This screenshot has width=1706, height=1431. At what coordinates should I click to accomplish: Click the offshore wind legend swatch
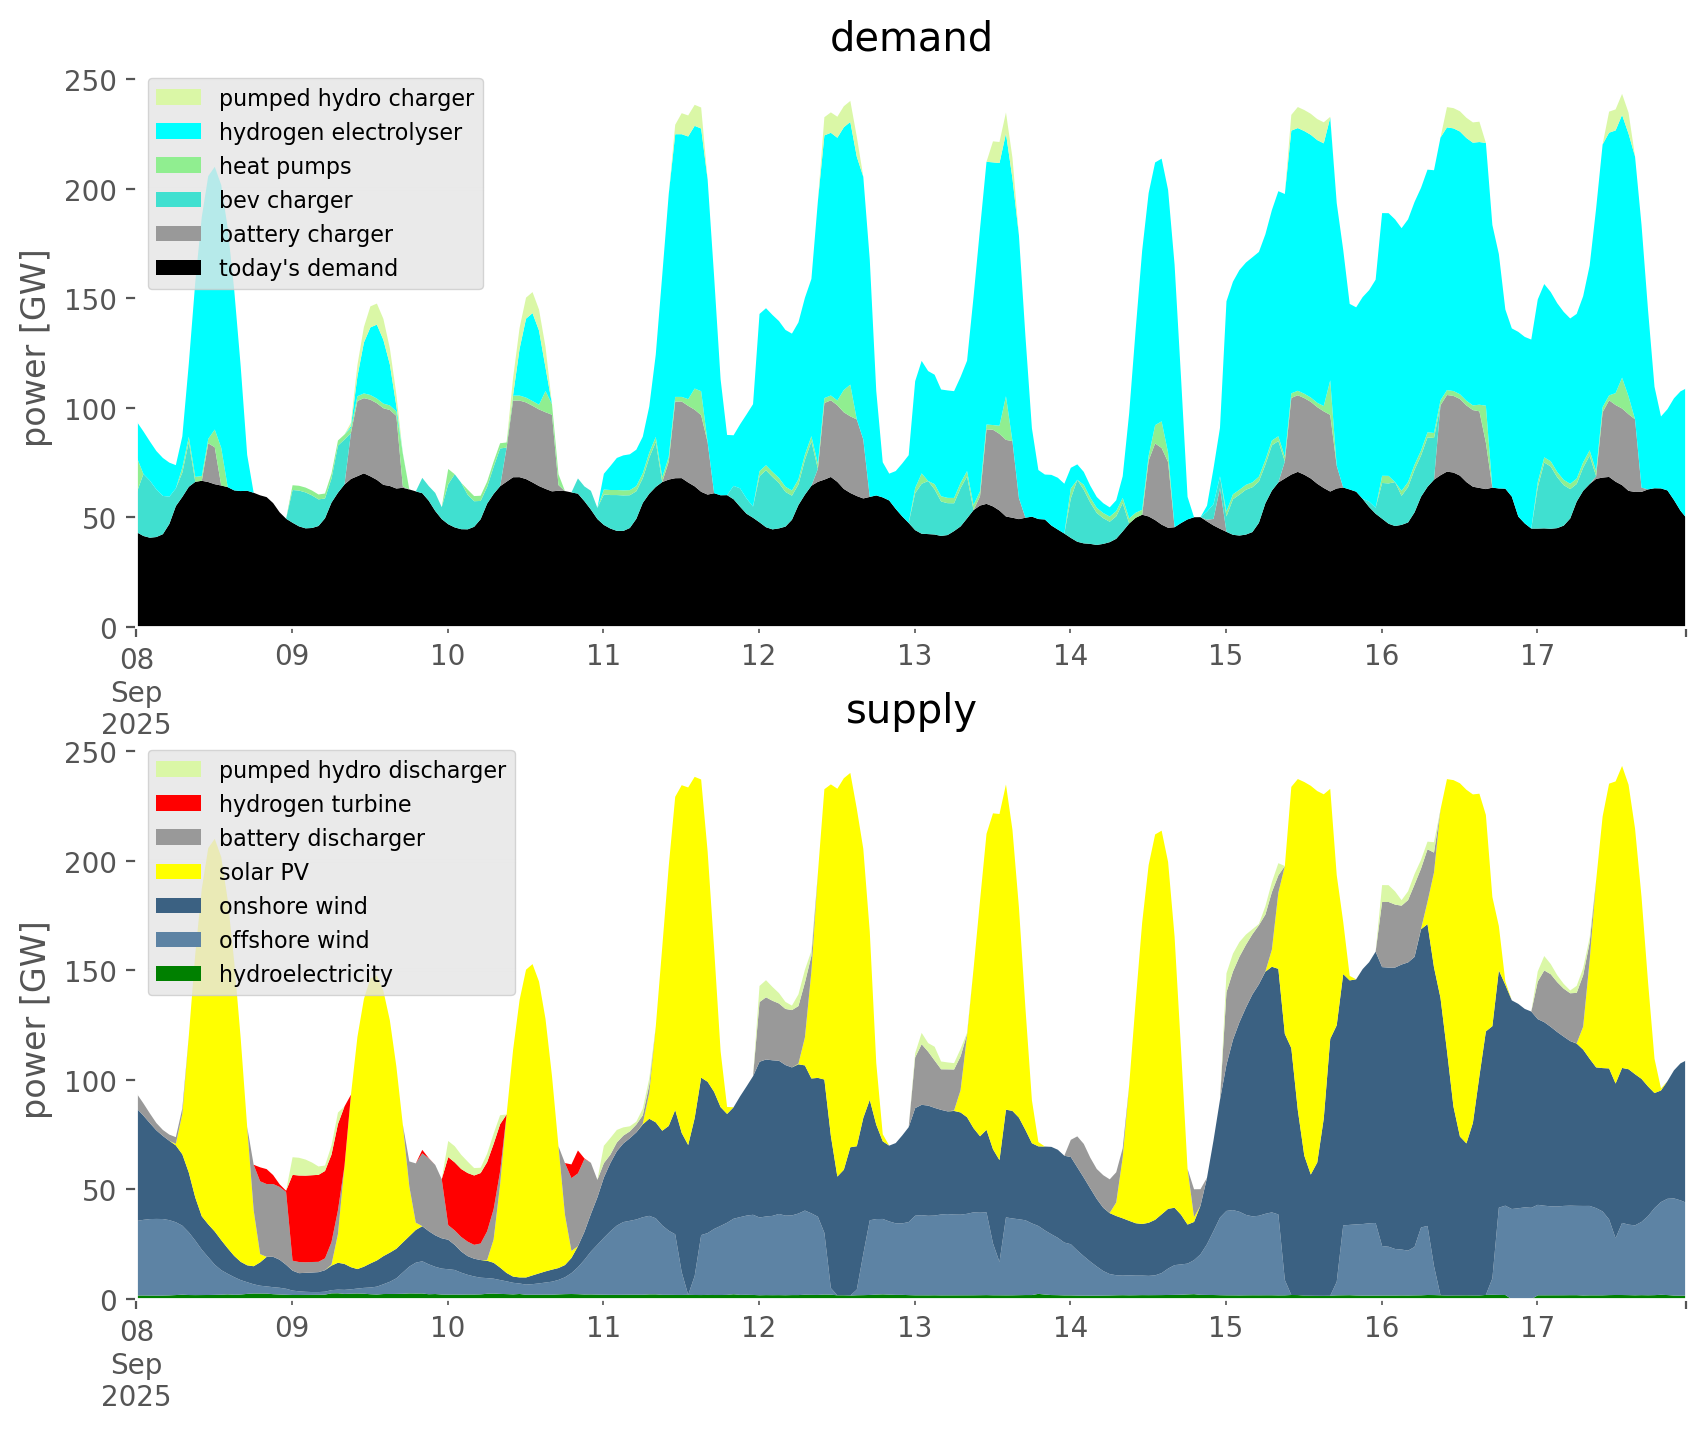pos(180,940)
